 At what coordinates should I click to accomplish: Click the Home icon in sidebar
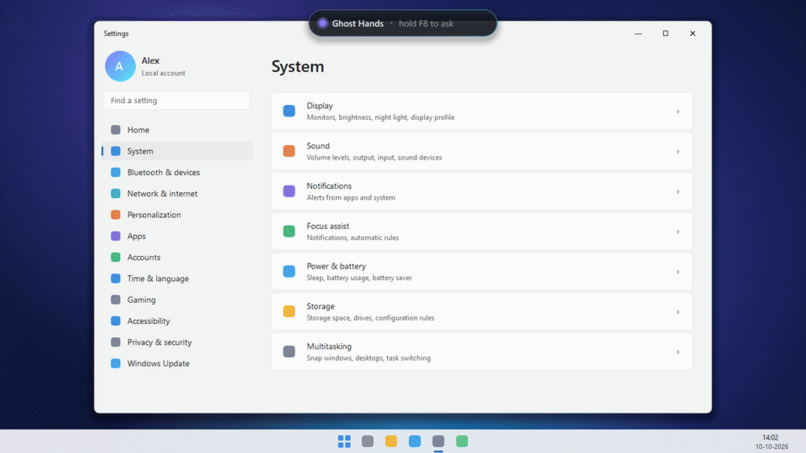click(116, 130)
